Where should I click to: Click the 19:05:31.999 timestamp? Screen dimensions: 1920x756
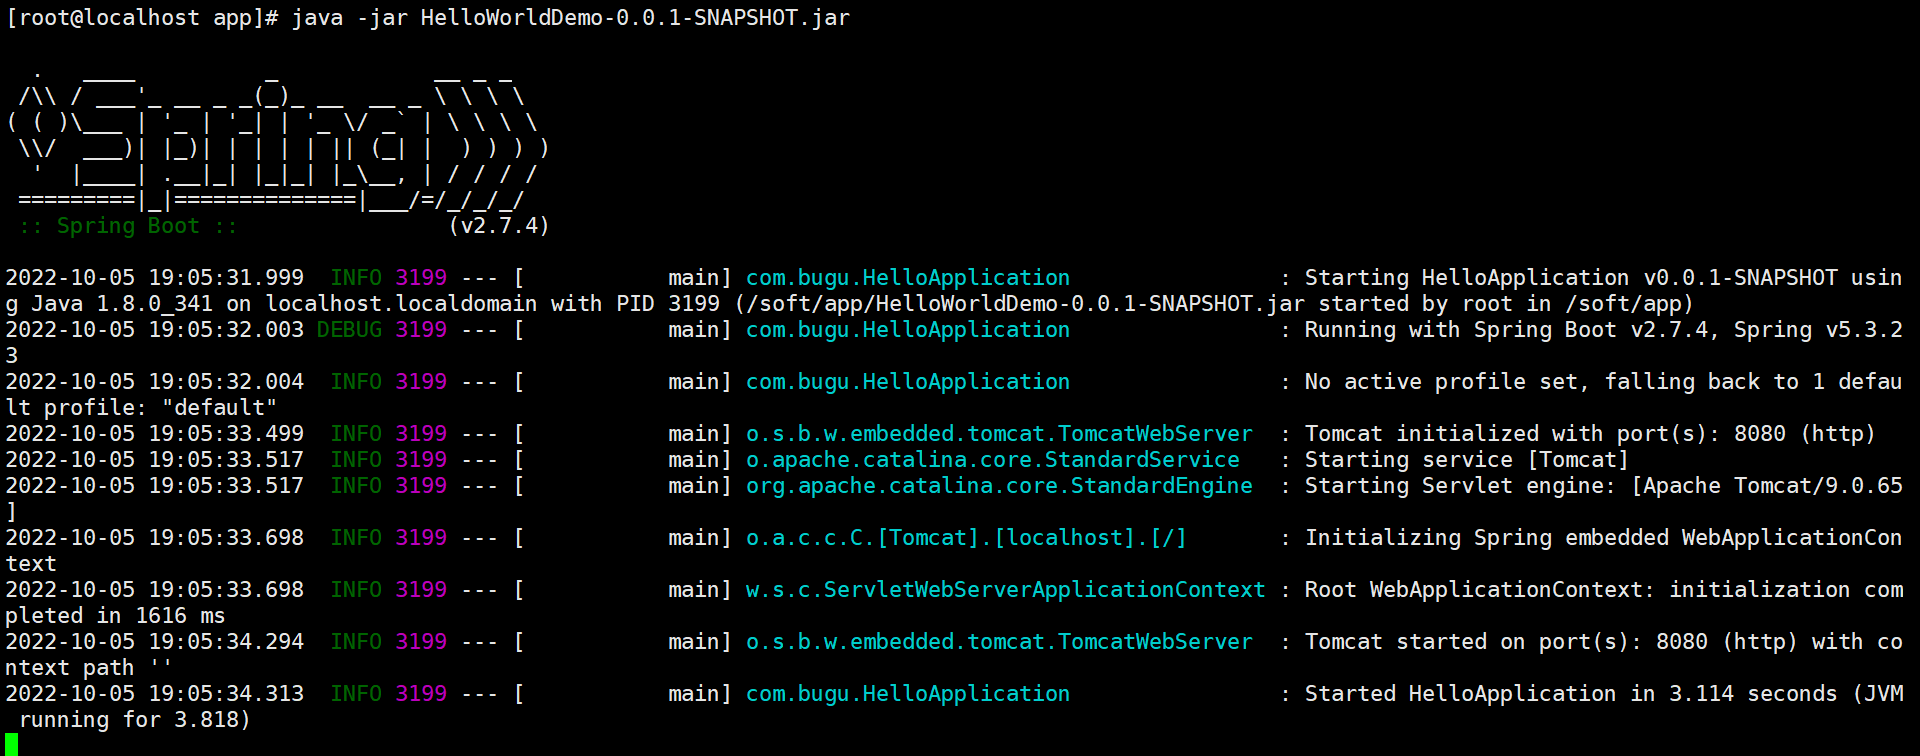click(x=226, y=278)
